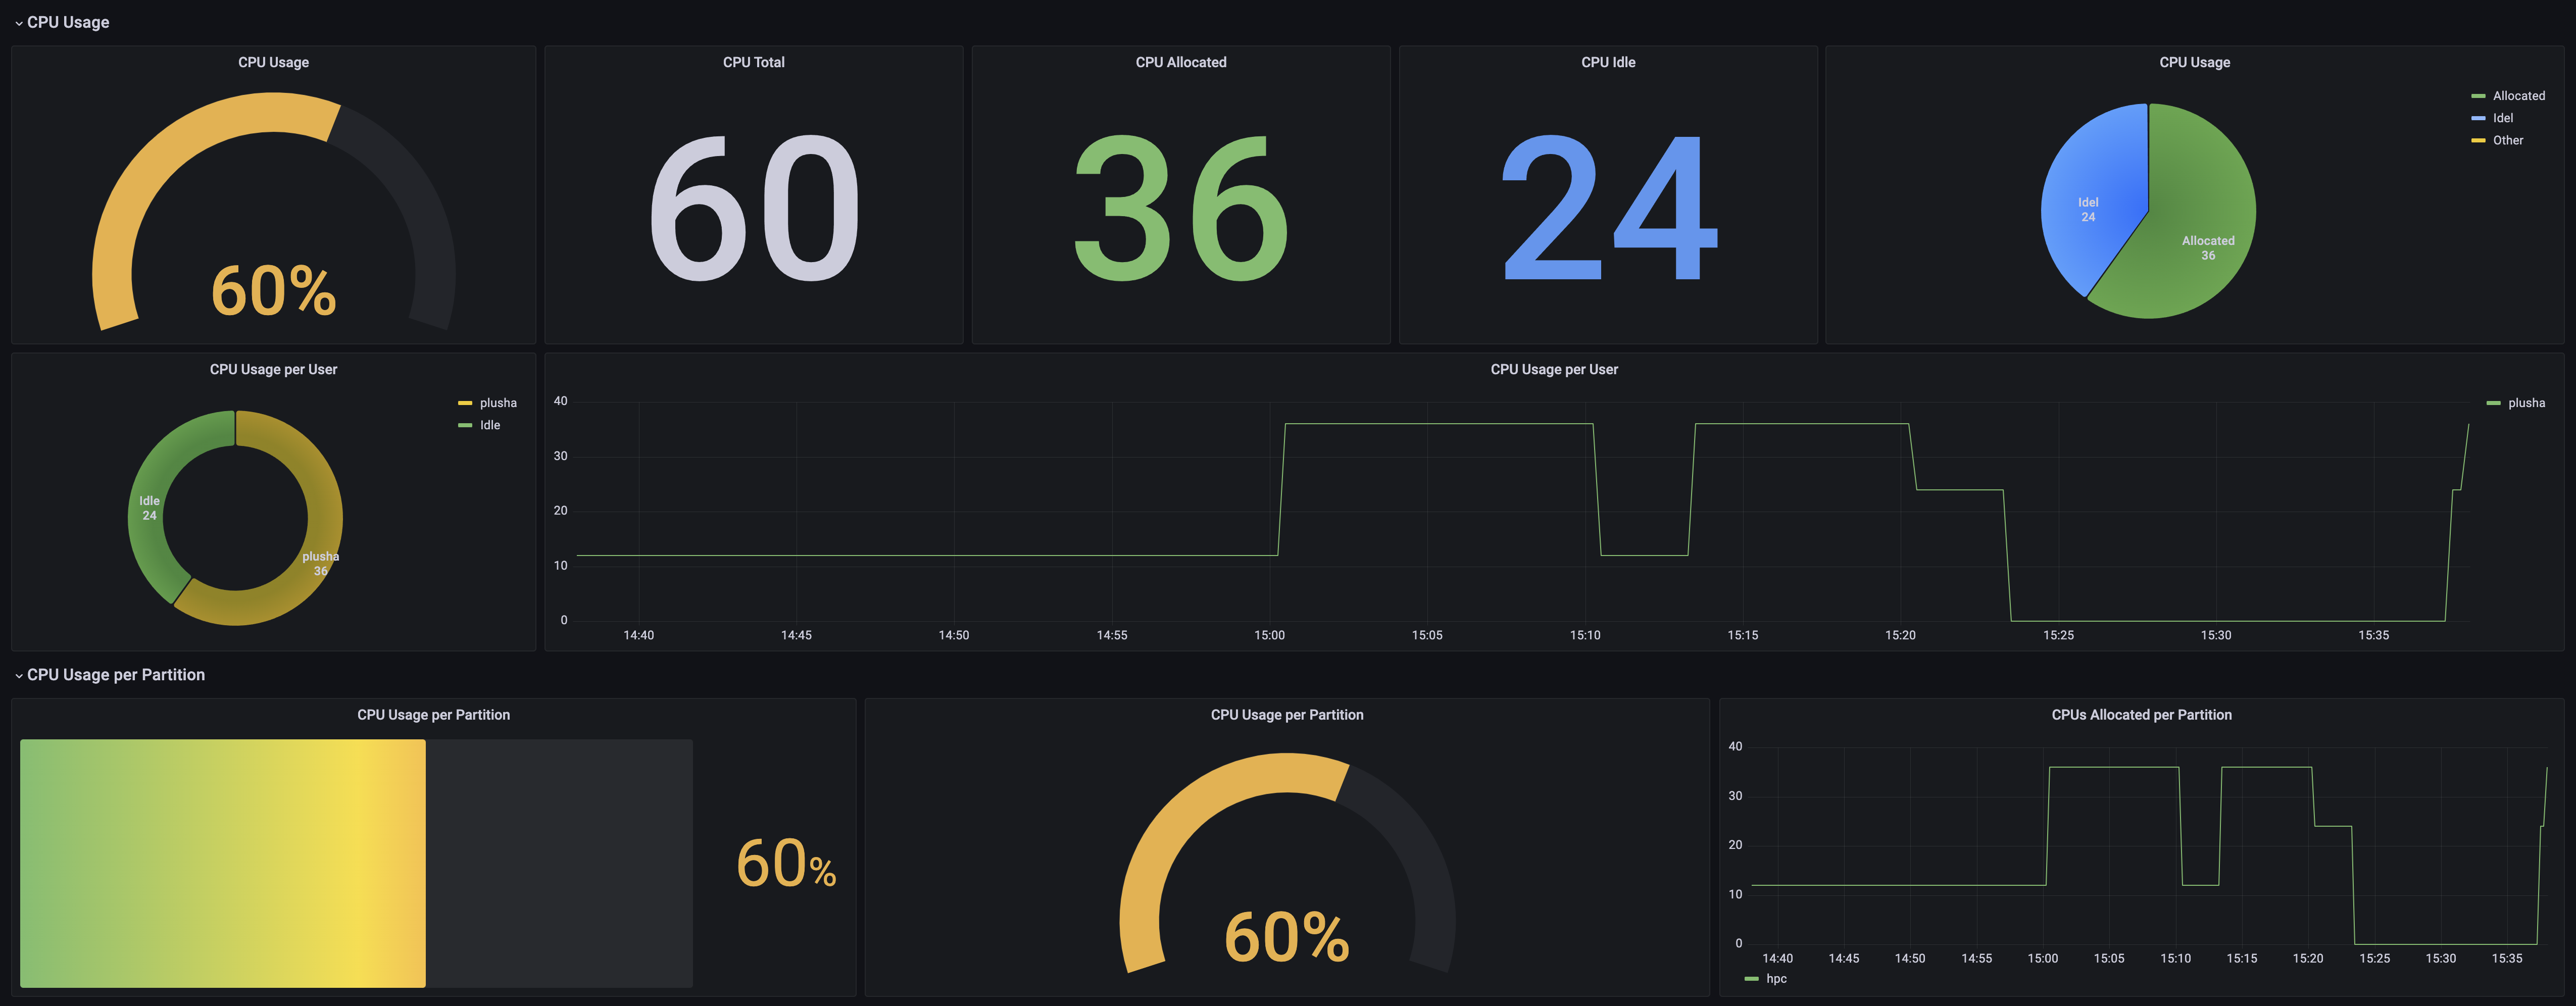Click the yellow plusha donut legend swatch
This screenshot has width=2576, height=1006.
(x=464, y=403)
